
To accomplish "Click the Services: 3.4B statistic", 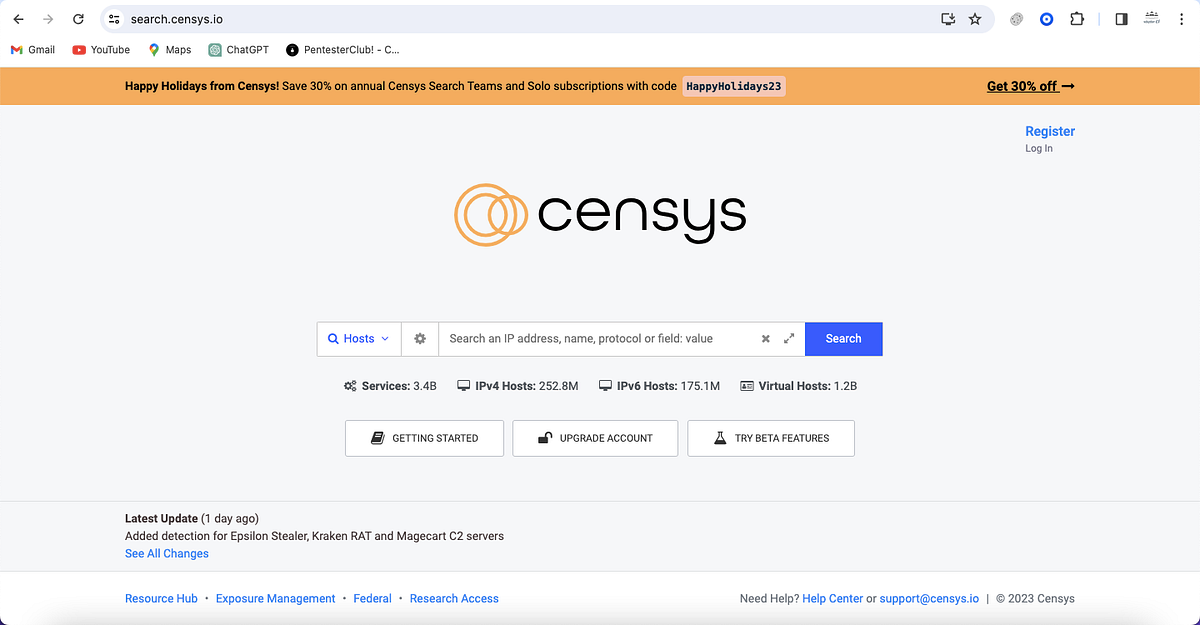I will click(x=390, y=386).
